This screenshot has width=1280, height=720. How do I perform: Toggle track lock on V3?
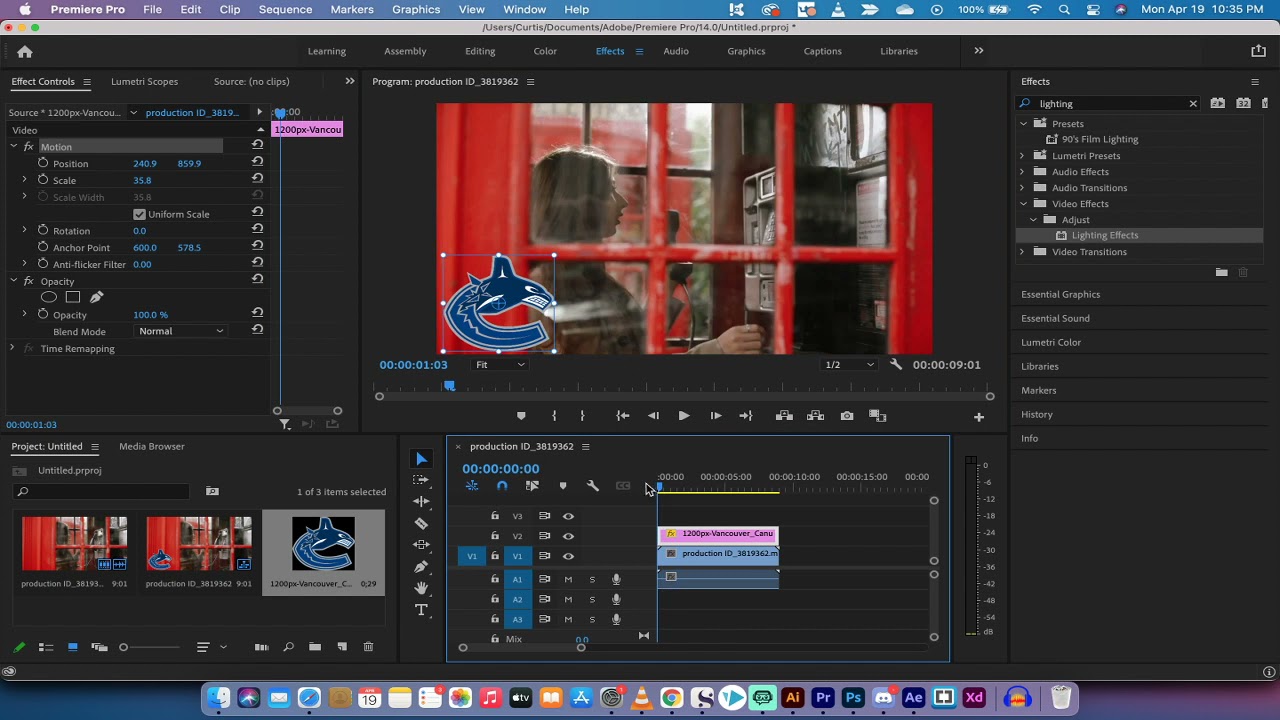tap(494, 516)
